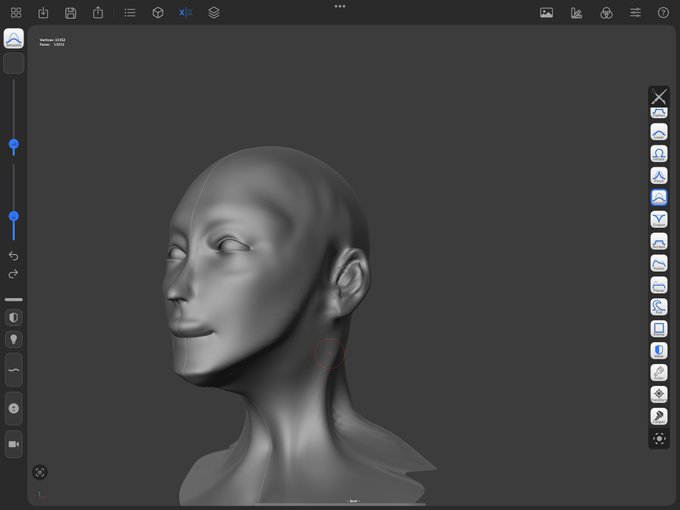Select the Frame square tool
The image size is (680, 510).
[x=659, y=329]
